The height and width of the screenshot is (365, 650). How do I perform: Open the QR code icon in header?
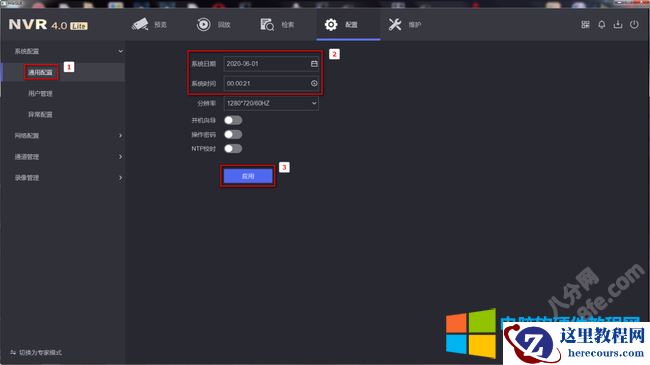(585, 24)
